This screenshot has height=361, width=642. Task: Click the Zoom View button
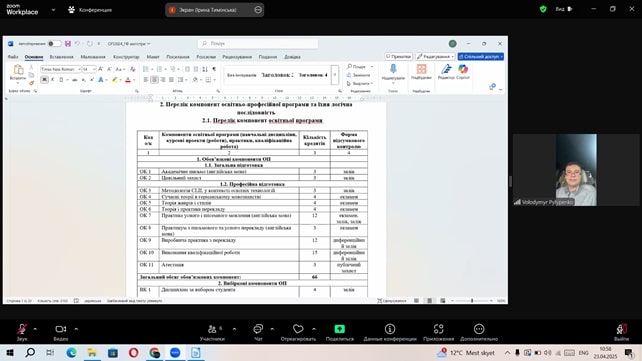(x=564, y=9)
